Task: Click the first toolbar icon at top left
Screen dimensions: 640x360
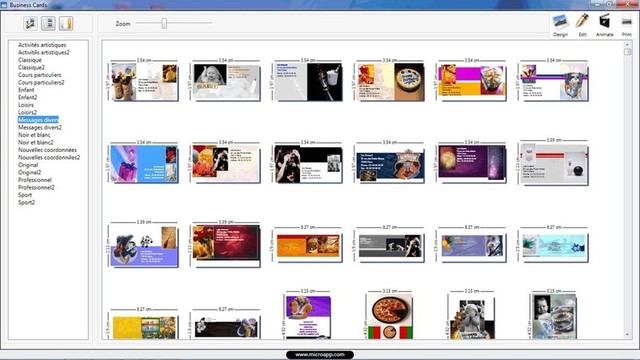Action: 30,23
